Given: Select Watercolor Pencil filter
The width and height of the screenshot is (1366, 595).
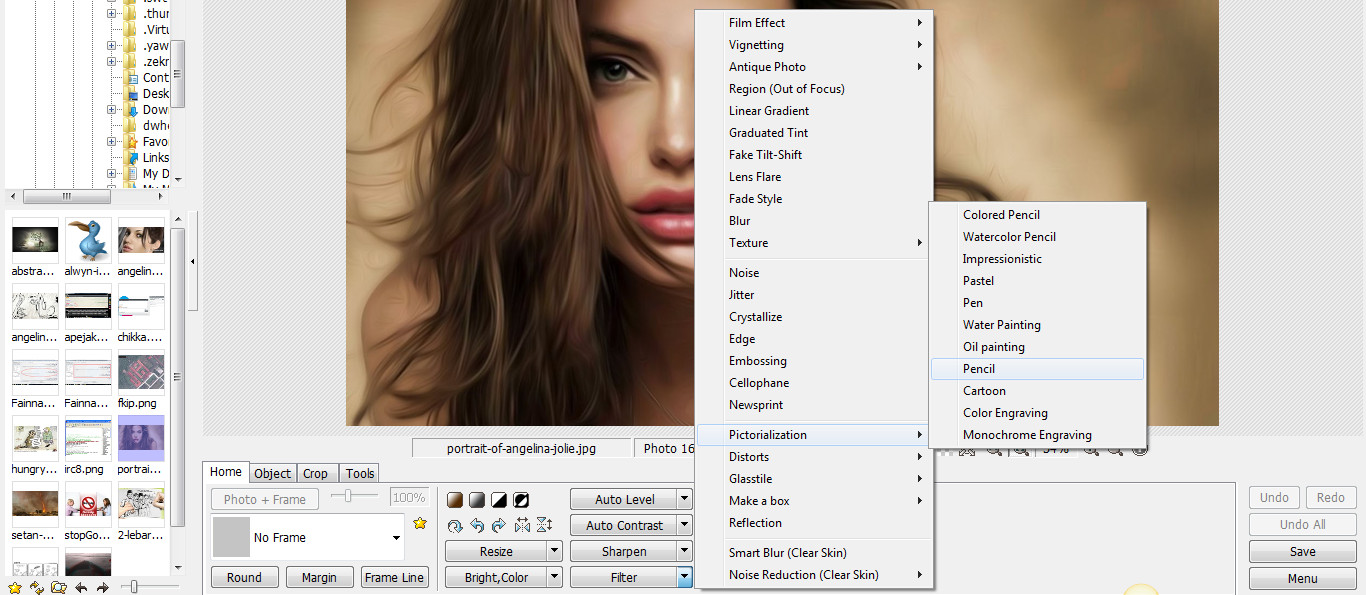Looking at the screenshot, I should (1037, 237).
